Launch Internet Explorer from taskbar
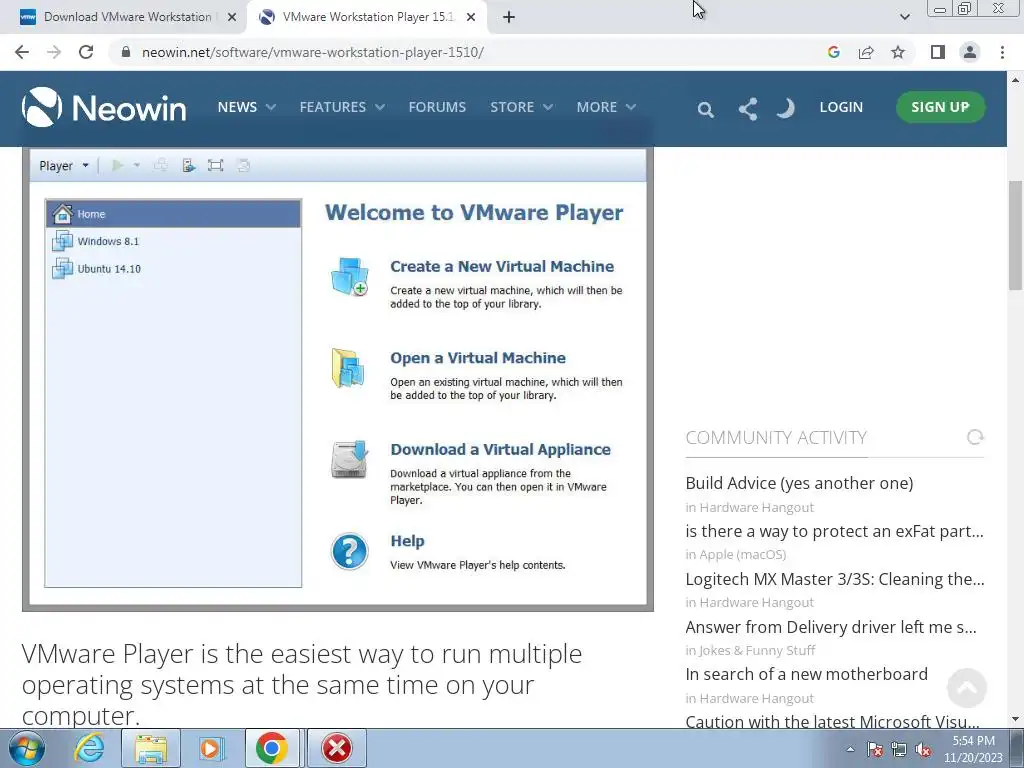 coord(89,748)
